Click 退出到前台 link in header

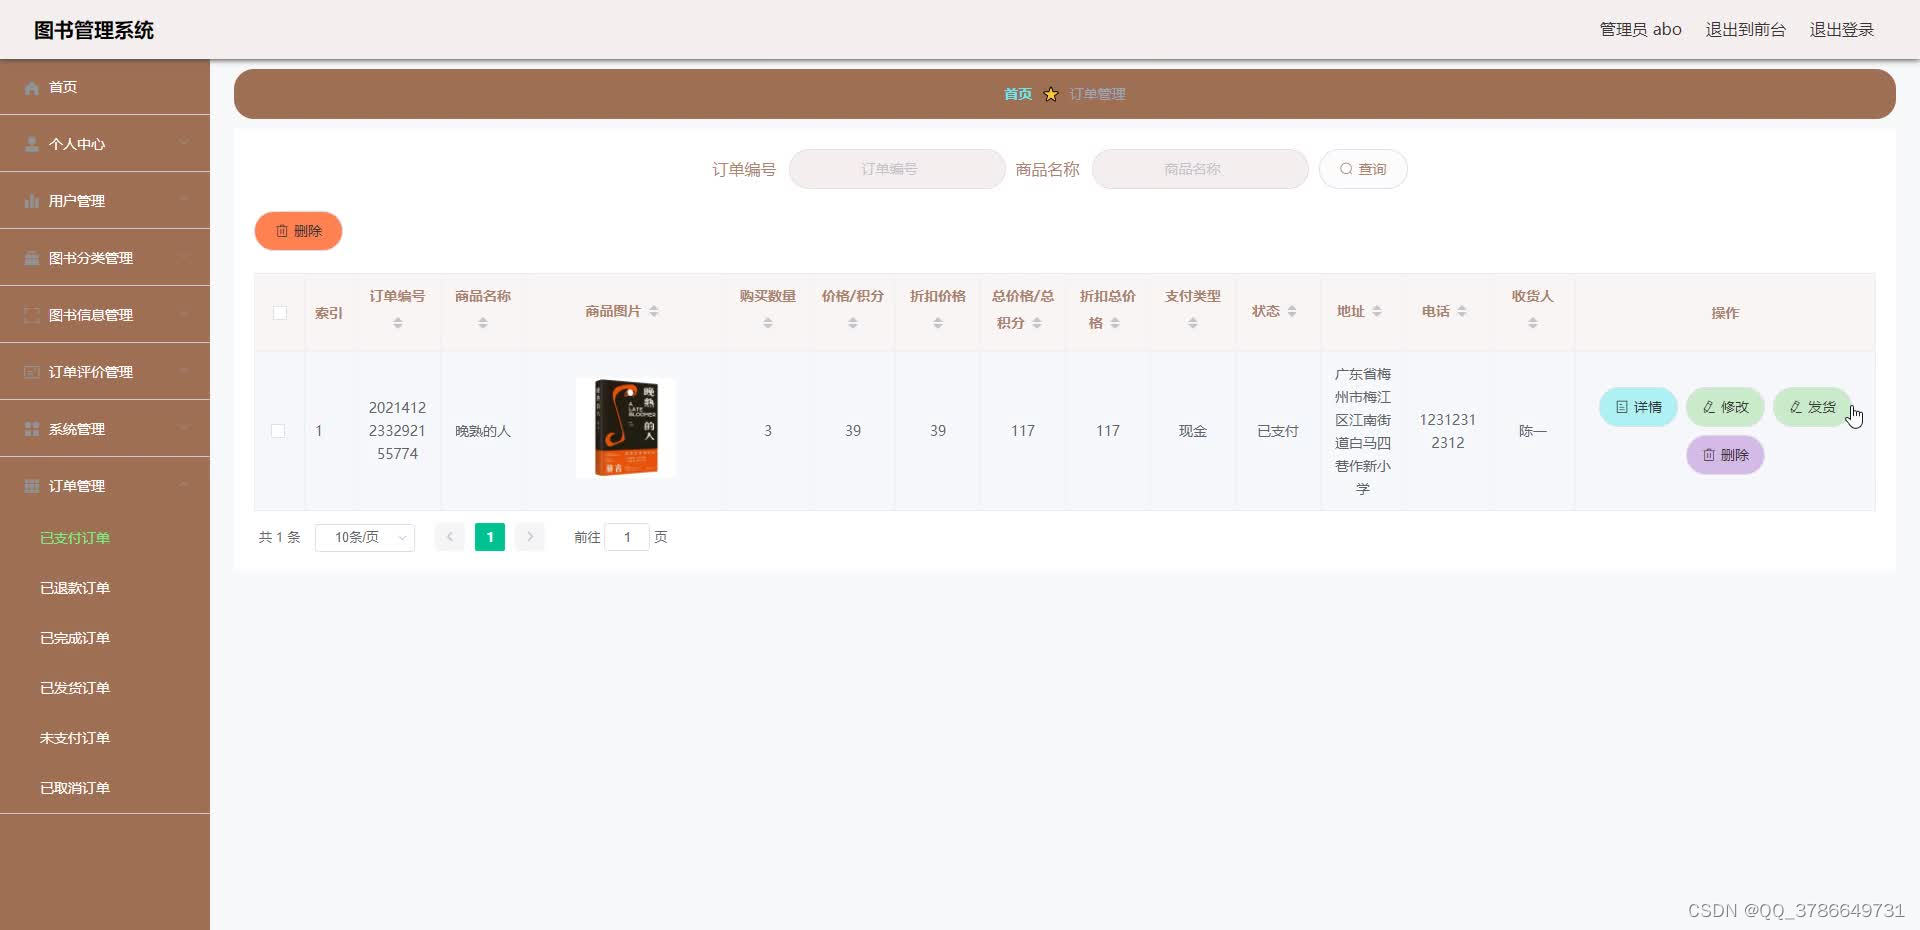(1745, 29)
